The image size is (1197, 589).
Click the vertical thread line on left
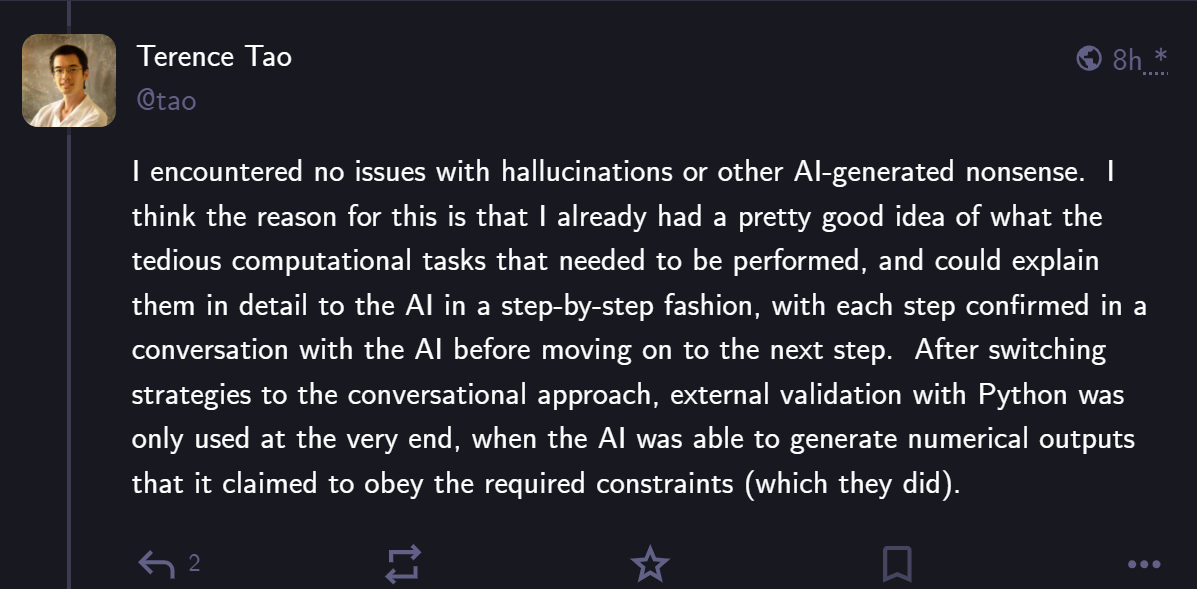(x=69, y=300)
